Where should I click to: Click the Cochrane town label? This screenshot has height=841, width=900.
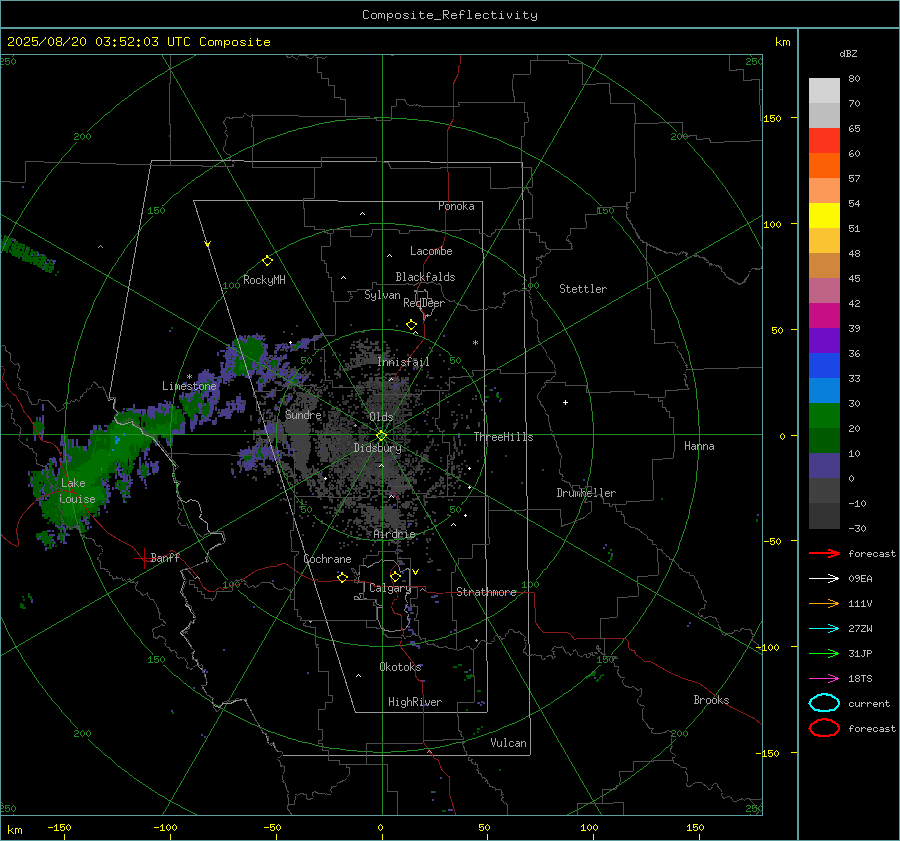pos(327,559)
